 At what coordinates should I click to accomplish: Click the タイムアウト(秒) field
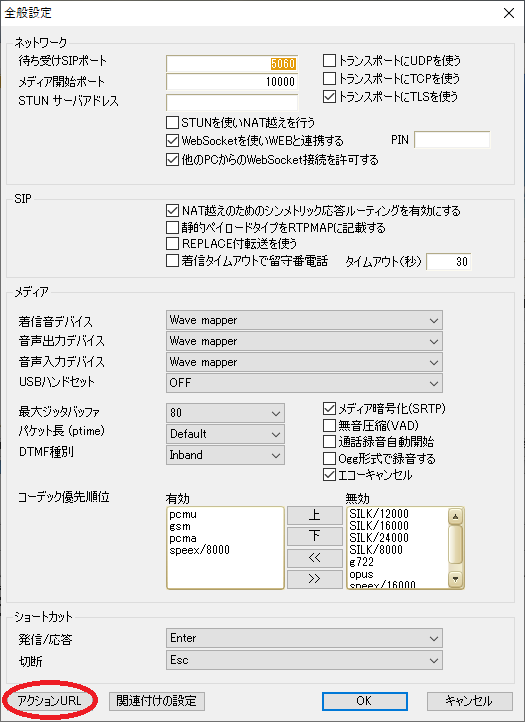[449, 262]
